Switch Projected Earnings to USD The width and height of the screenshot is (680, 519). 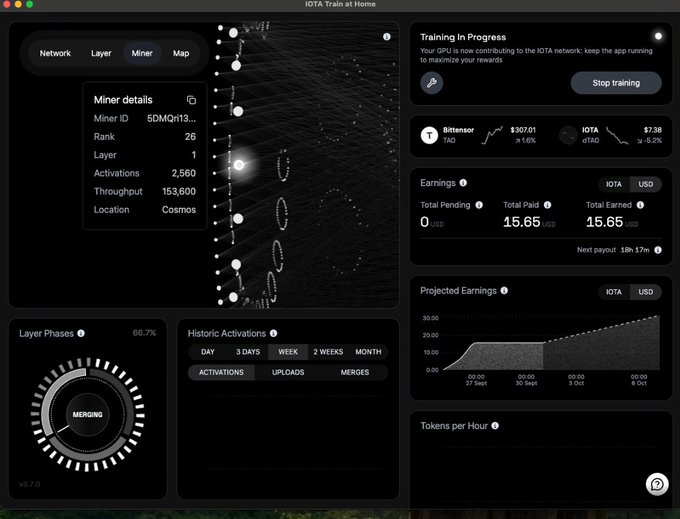point(645,292)
